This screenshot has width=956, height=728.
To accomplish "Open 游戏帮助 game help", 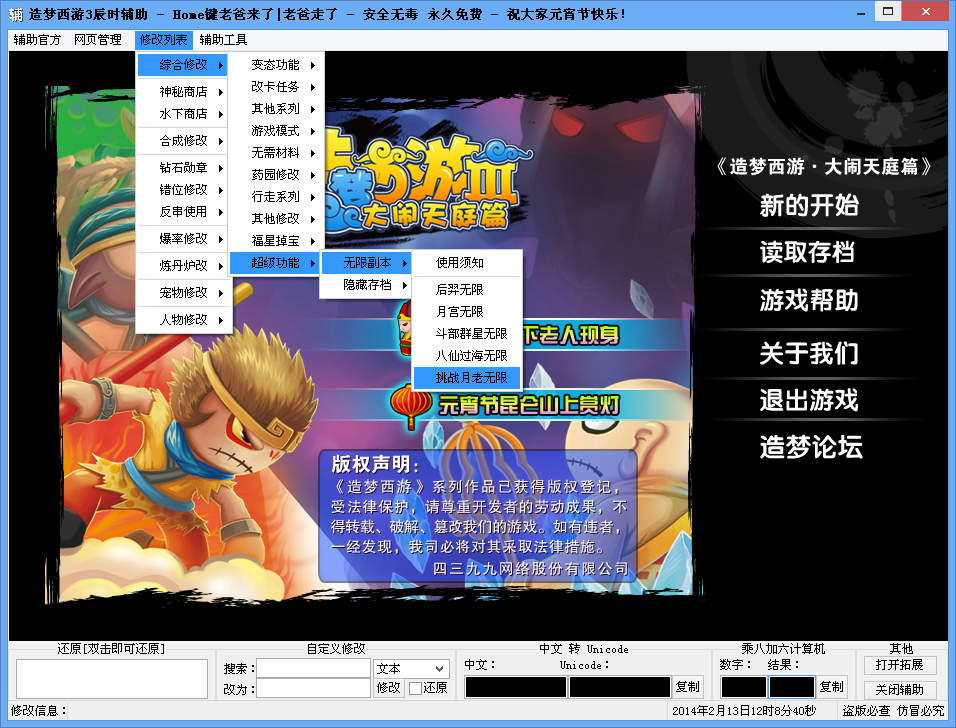I will click(x=809, y=300).
